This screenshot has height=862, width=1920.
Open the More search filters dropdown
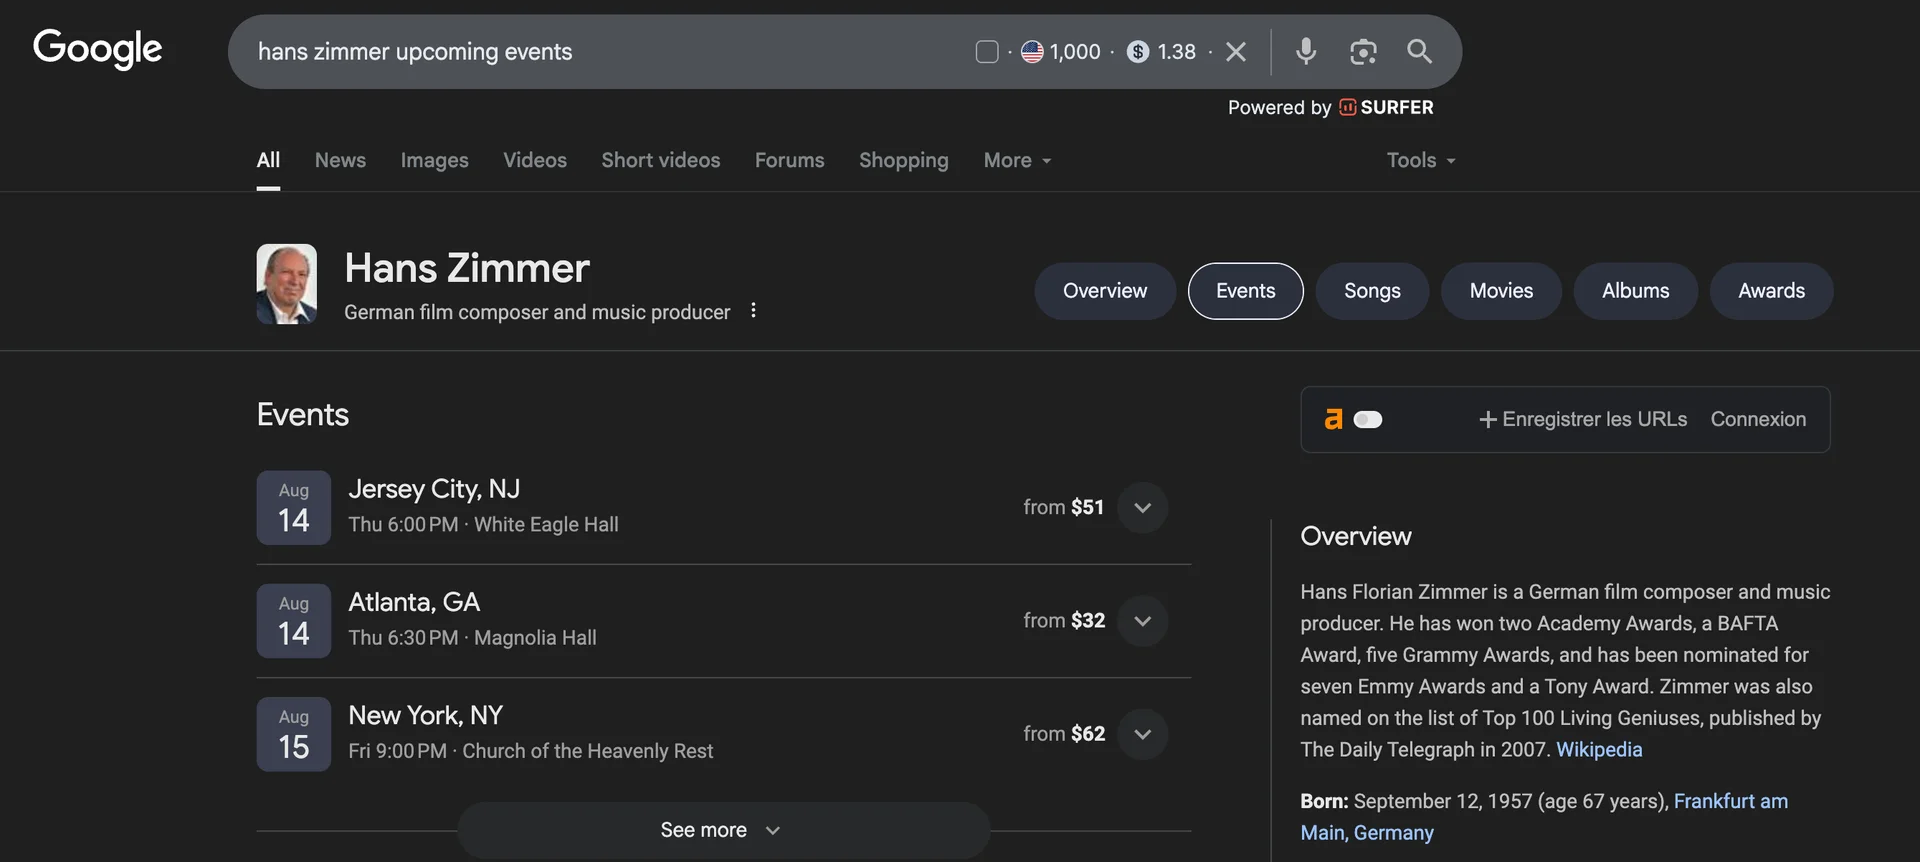(x=1017, y=160)
